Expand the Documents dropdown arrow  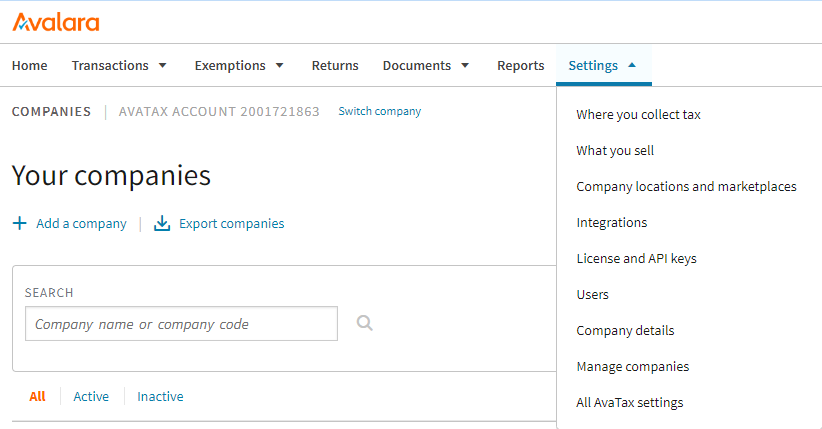tap(465, 66)
